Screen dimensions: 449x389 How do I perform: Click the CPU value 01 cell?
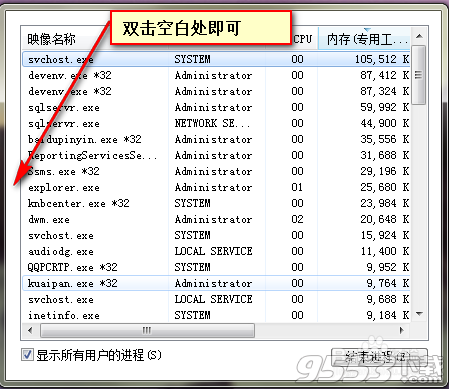pos(297,187)
